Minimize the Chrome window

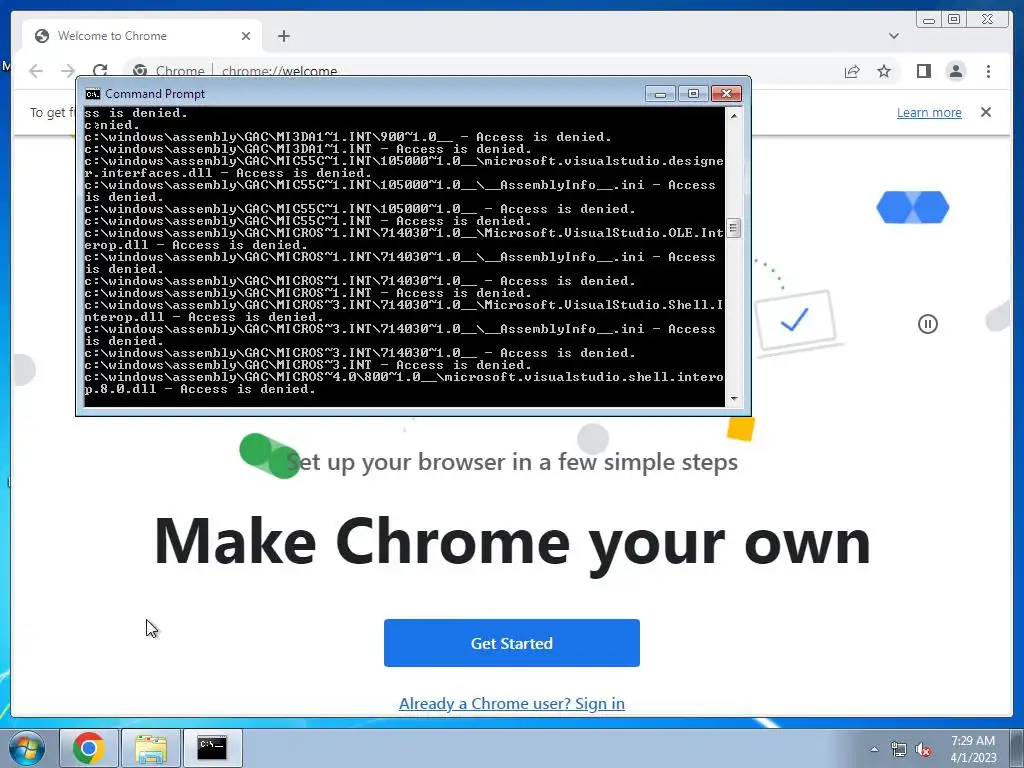pos(929,20)
